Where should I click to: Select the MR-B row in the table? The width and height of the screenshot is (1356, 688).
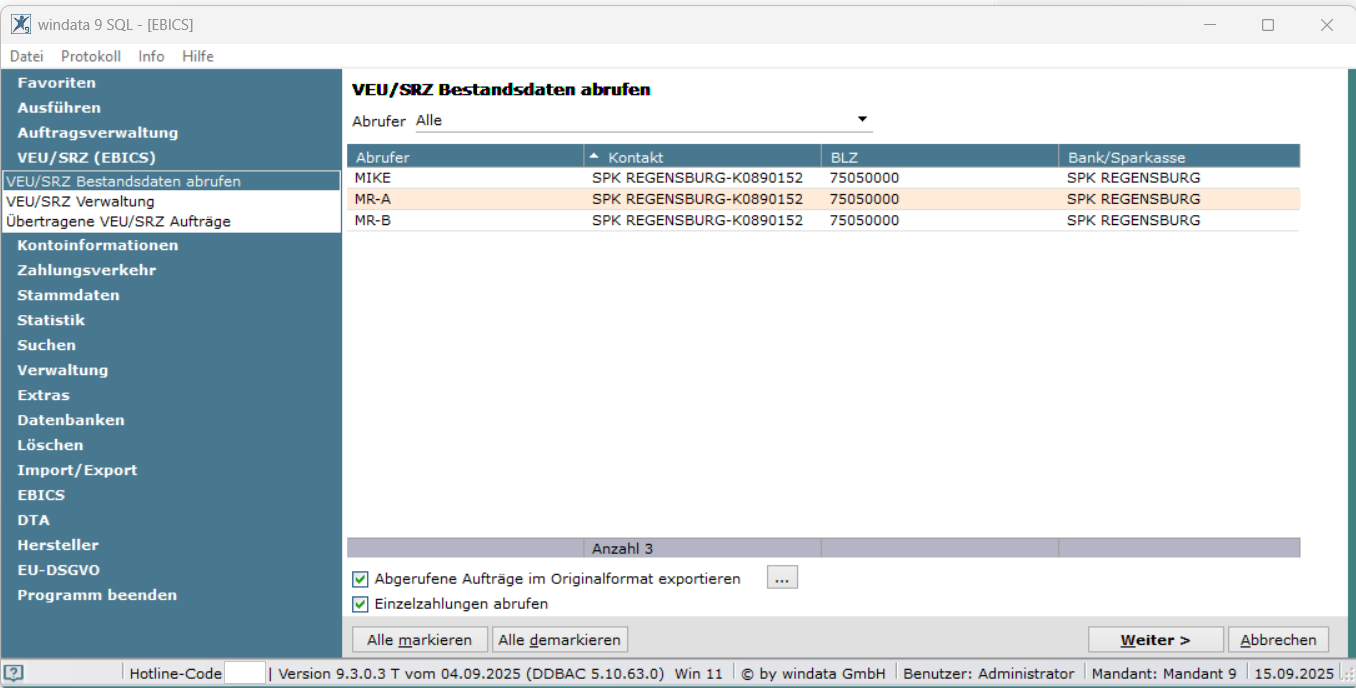point(823,220)
